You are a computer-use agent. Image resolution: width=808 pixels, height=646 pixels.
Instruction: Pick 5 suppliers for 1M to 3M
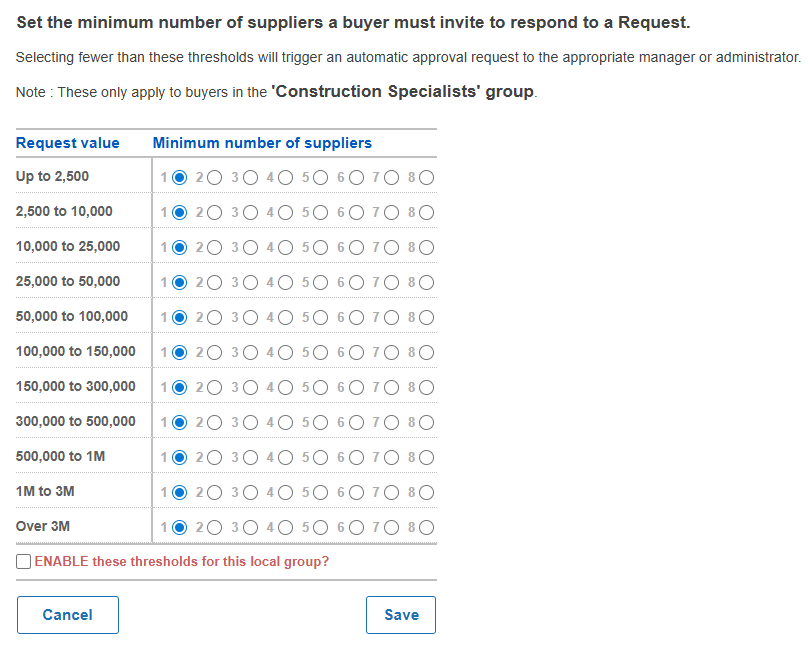click(x=320, y=493)
